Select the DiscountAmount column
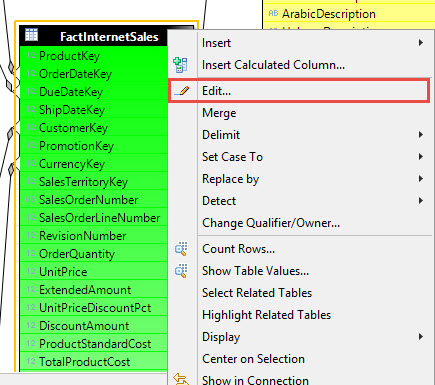435x385 pixels. (93, 325)
